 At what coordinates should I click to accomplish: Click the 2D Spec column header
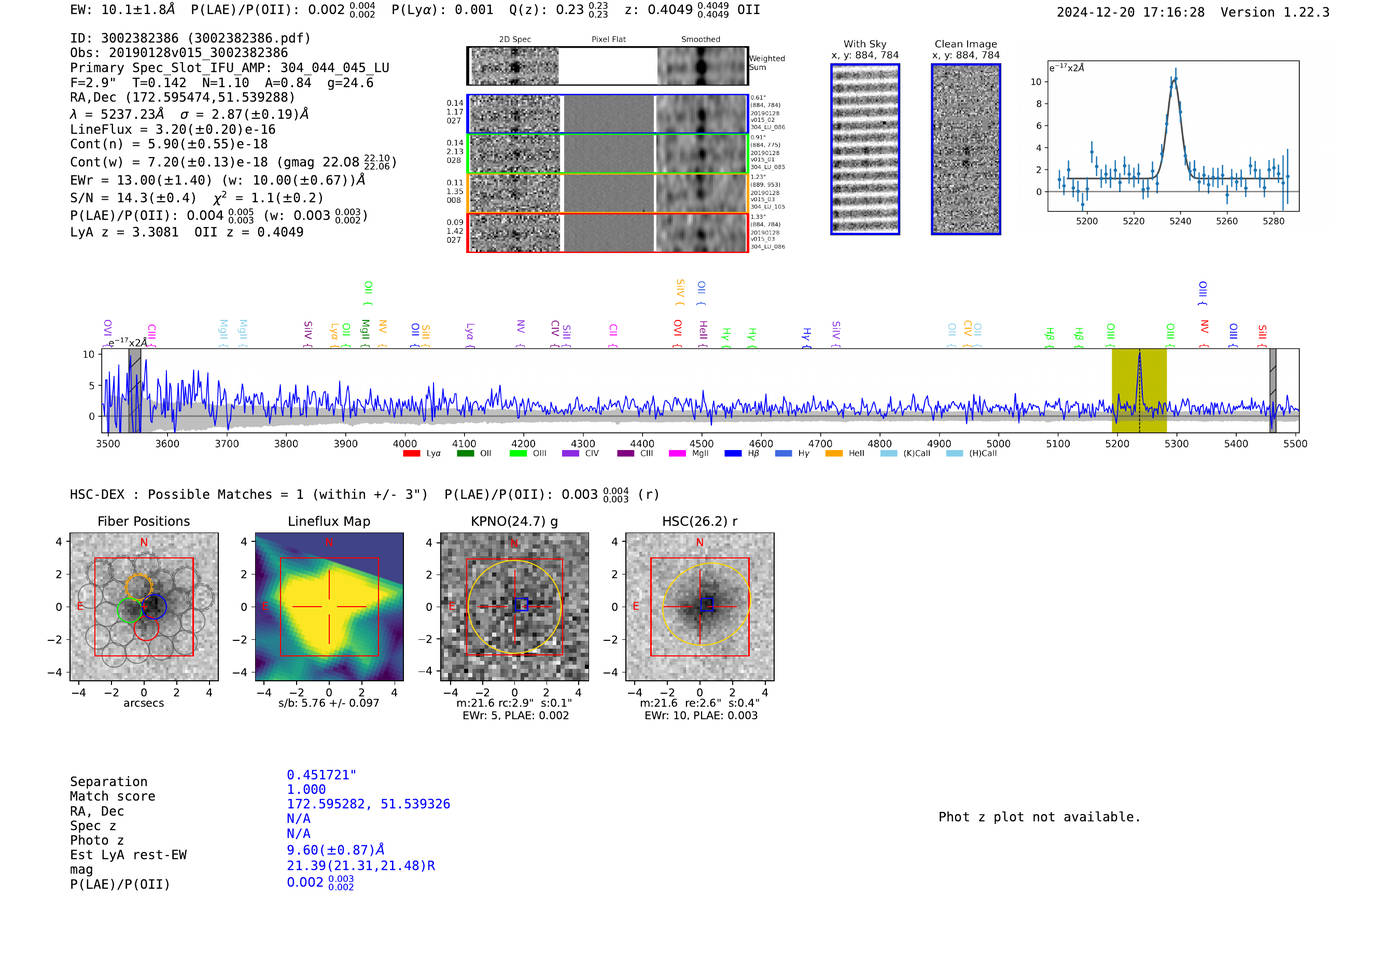(x=515, y=40)
